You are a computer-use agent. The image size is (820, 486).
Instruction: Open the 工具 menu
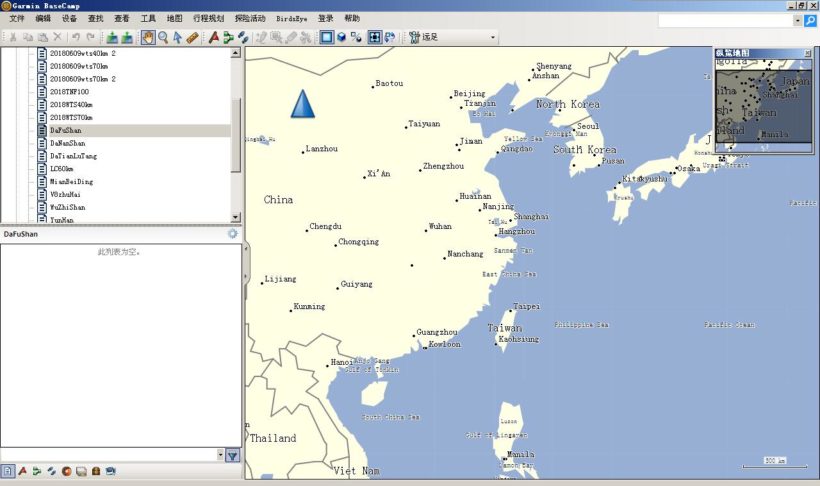pyautogui.click(x=148, y=18)
